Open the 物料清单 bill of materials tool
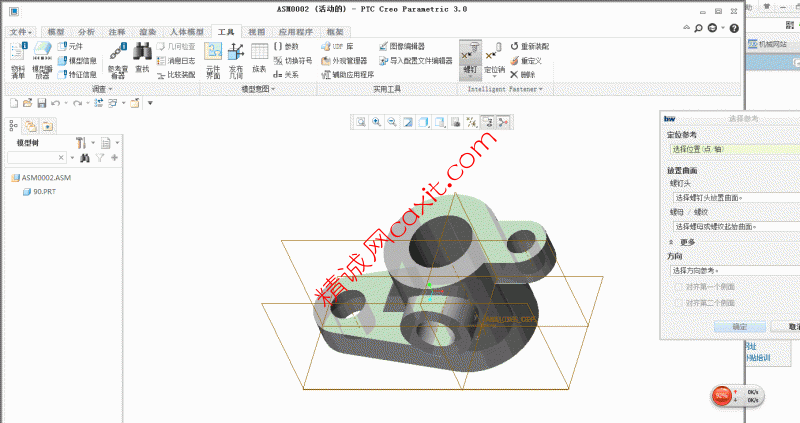The image size is (800, 423). point(18,60)
